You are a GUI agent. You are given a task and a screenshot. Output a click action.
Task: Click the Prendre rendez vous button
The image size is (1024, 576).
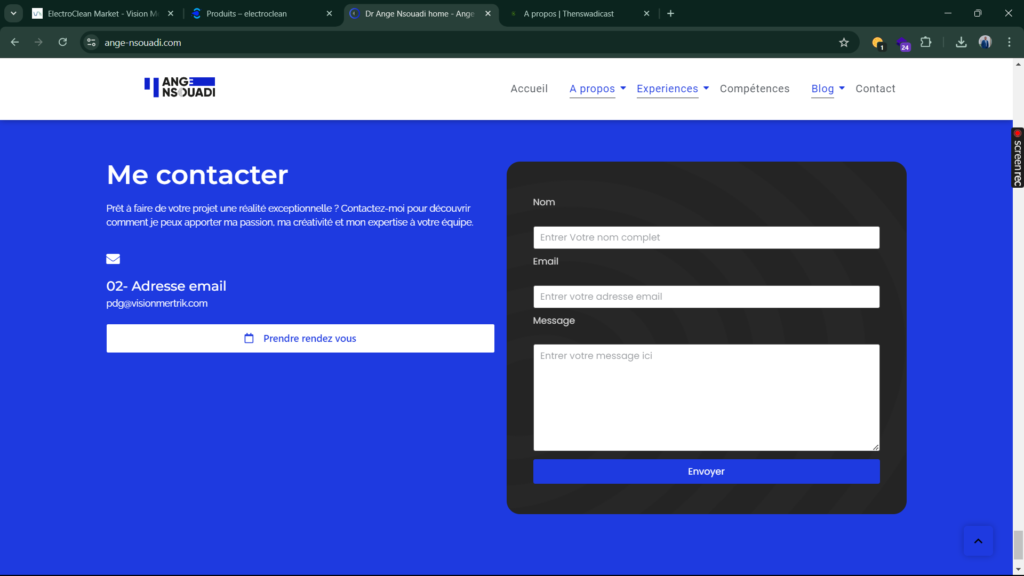pos(300,338)
